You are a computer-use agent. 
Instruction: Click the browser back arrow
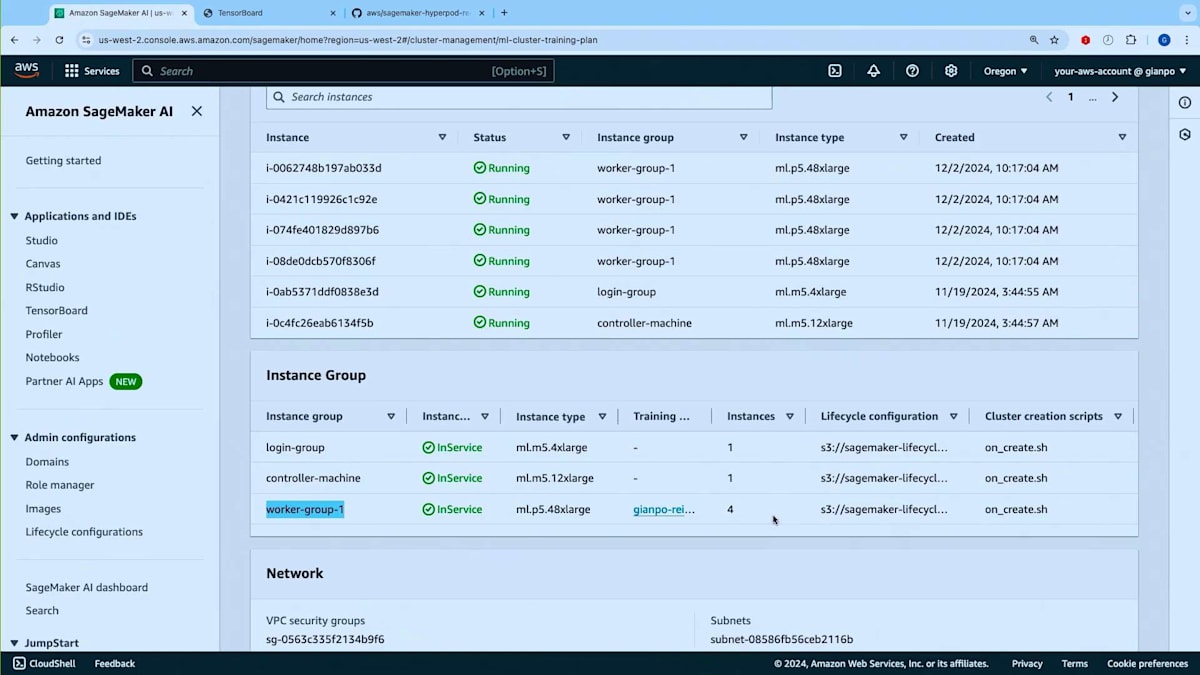[x=14, y=40]
